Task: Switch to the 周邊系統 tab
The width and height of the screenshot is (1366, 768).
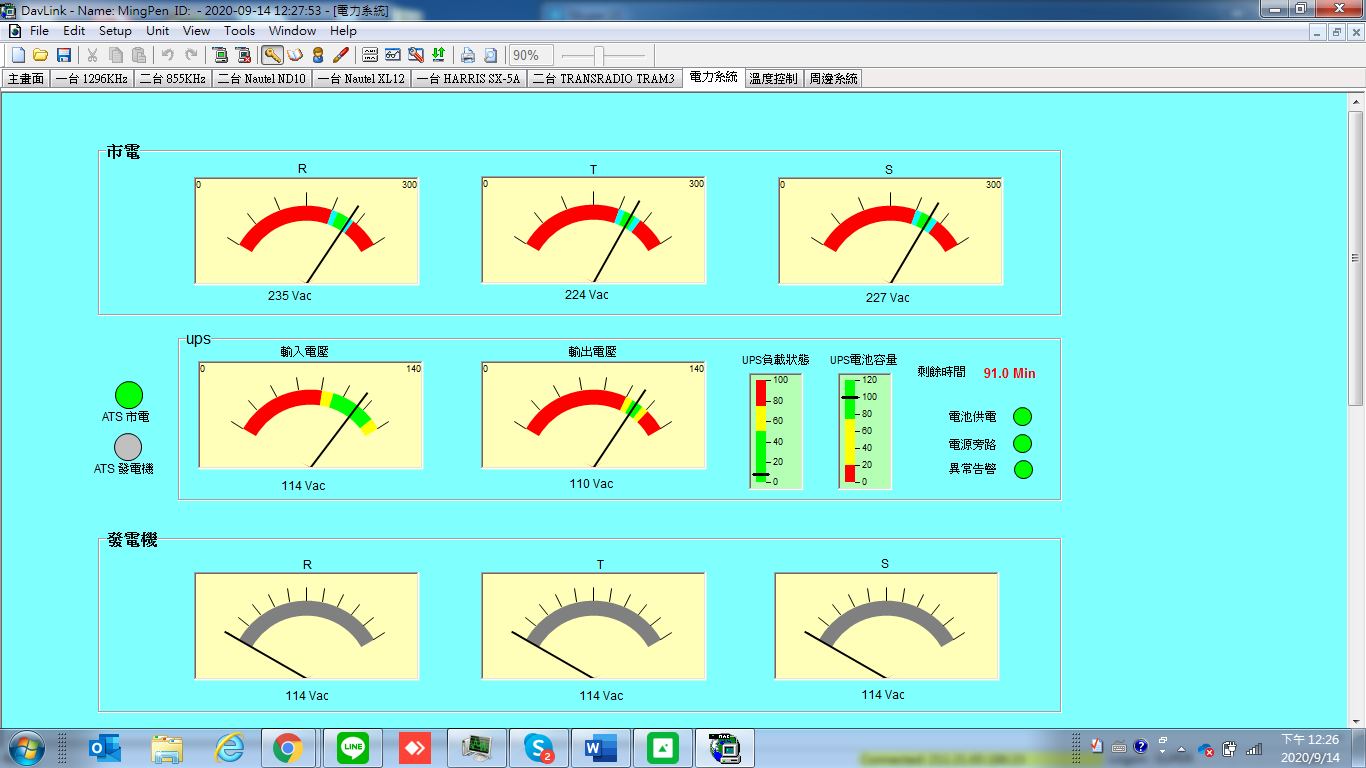Action: pos(833,78)
